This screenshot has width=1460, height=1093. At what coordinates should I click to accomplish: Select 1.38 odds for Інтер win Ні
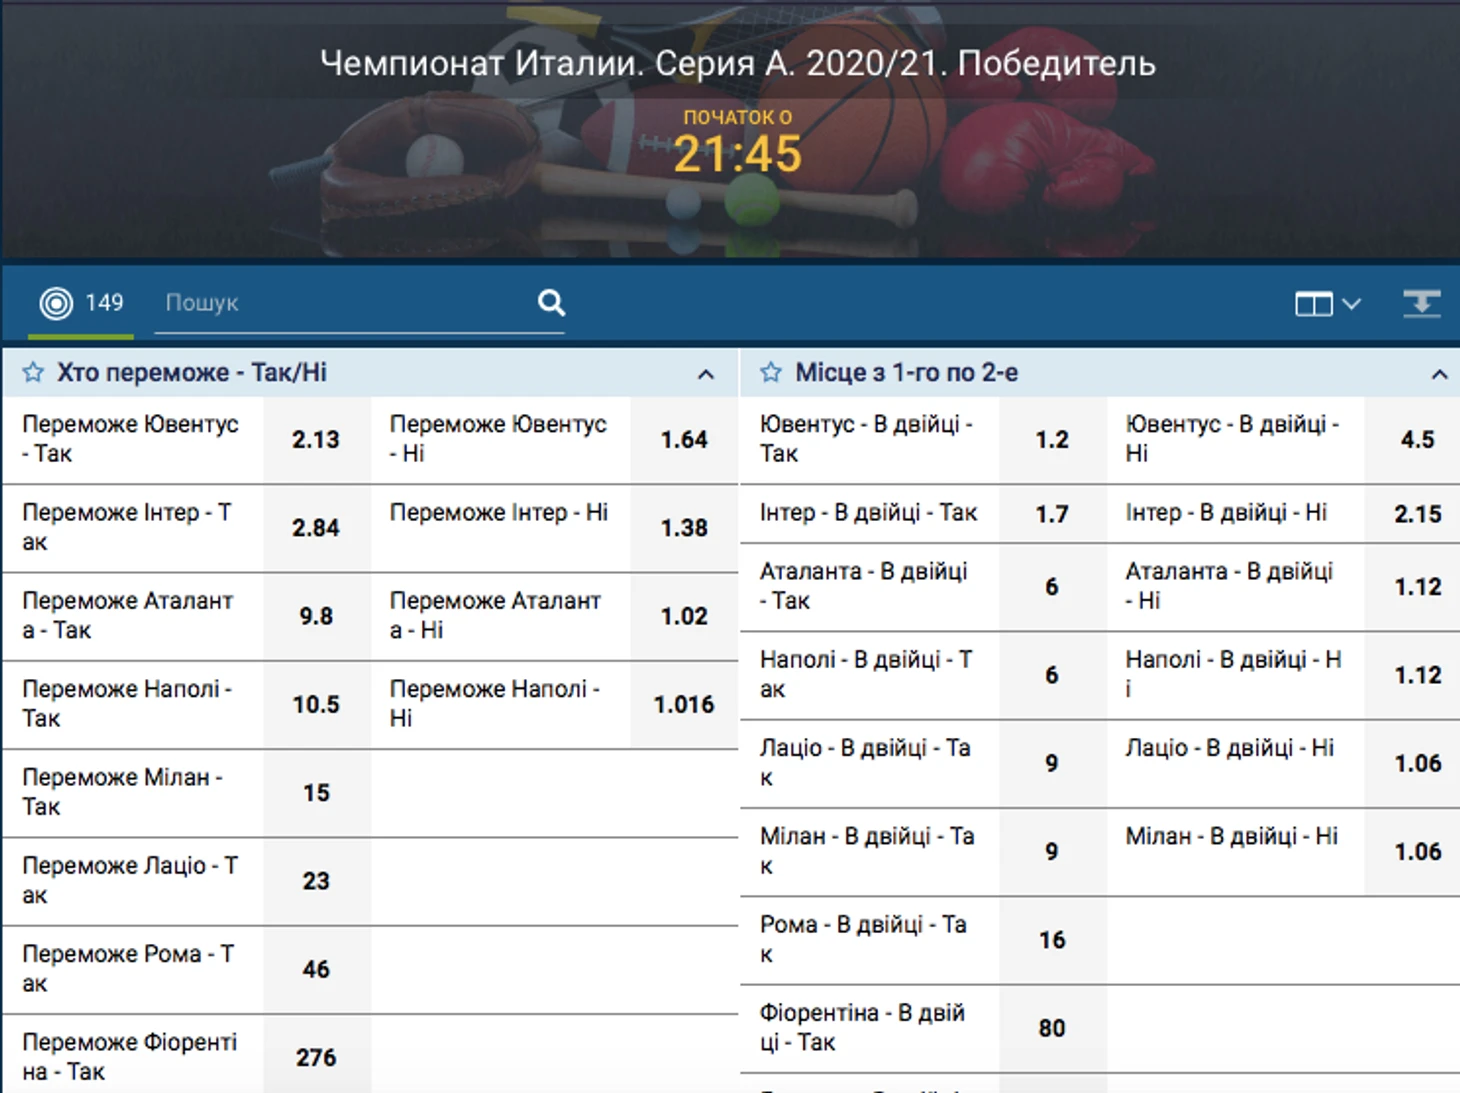coord(684,528)
